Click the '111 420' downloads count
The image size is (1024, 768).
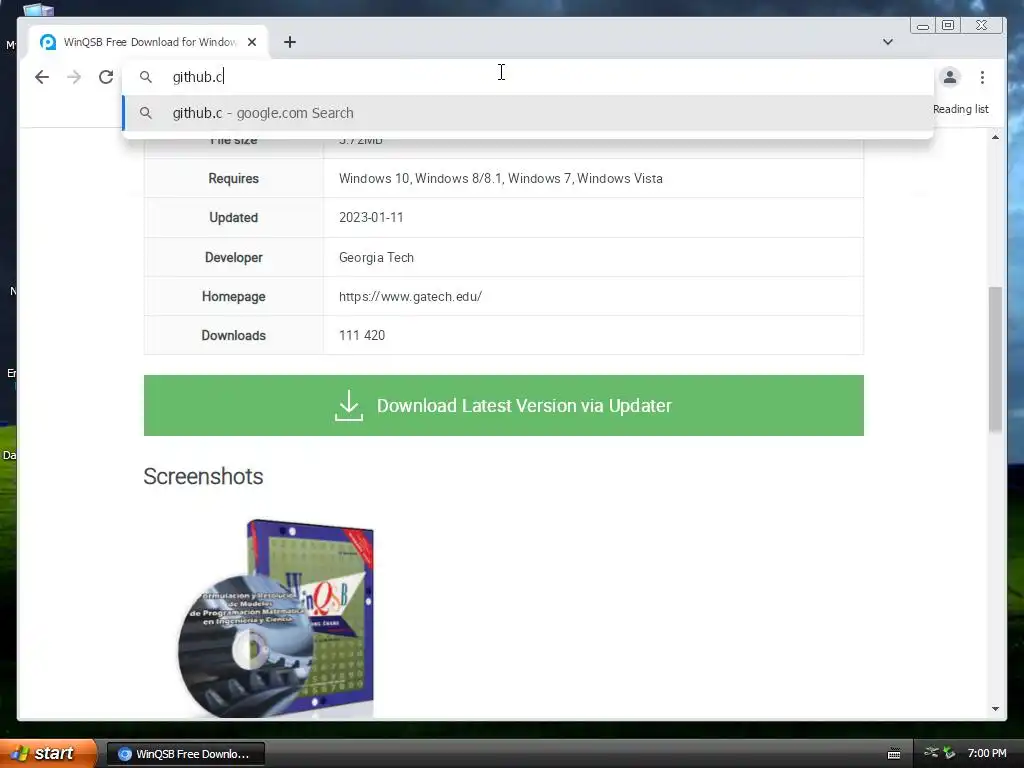362,335
